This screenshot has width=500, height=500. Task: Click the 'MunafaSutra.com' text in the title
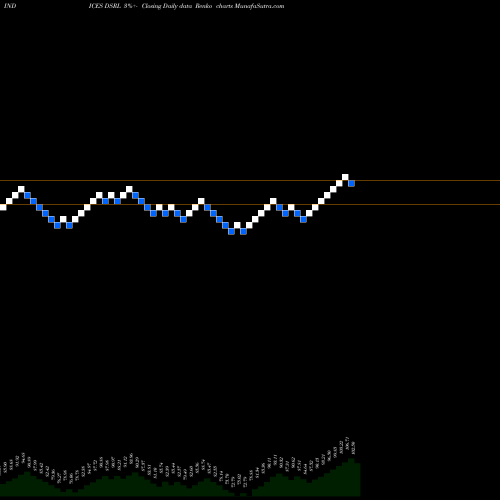point(259,6)
